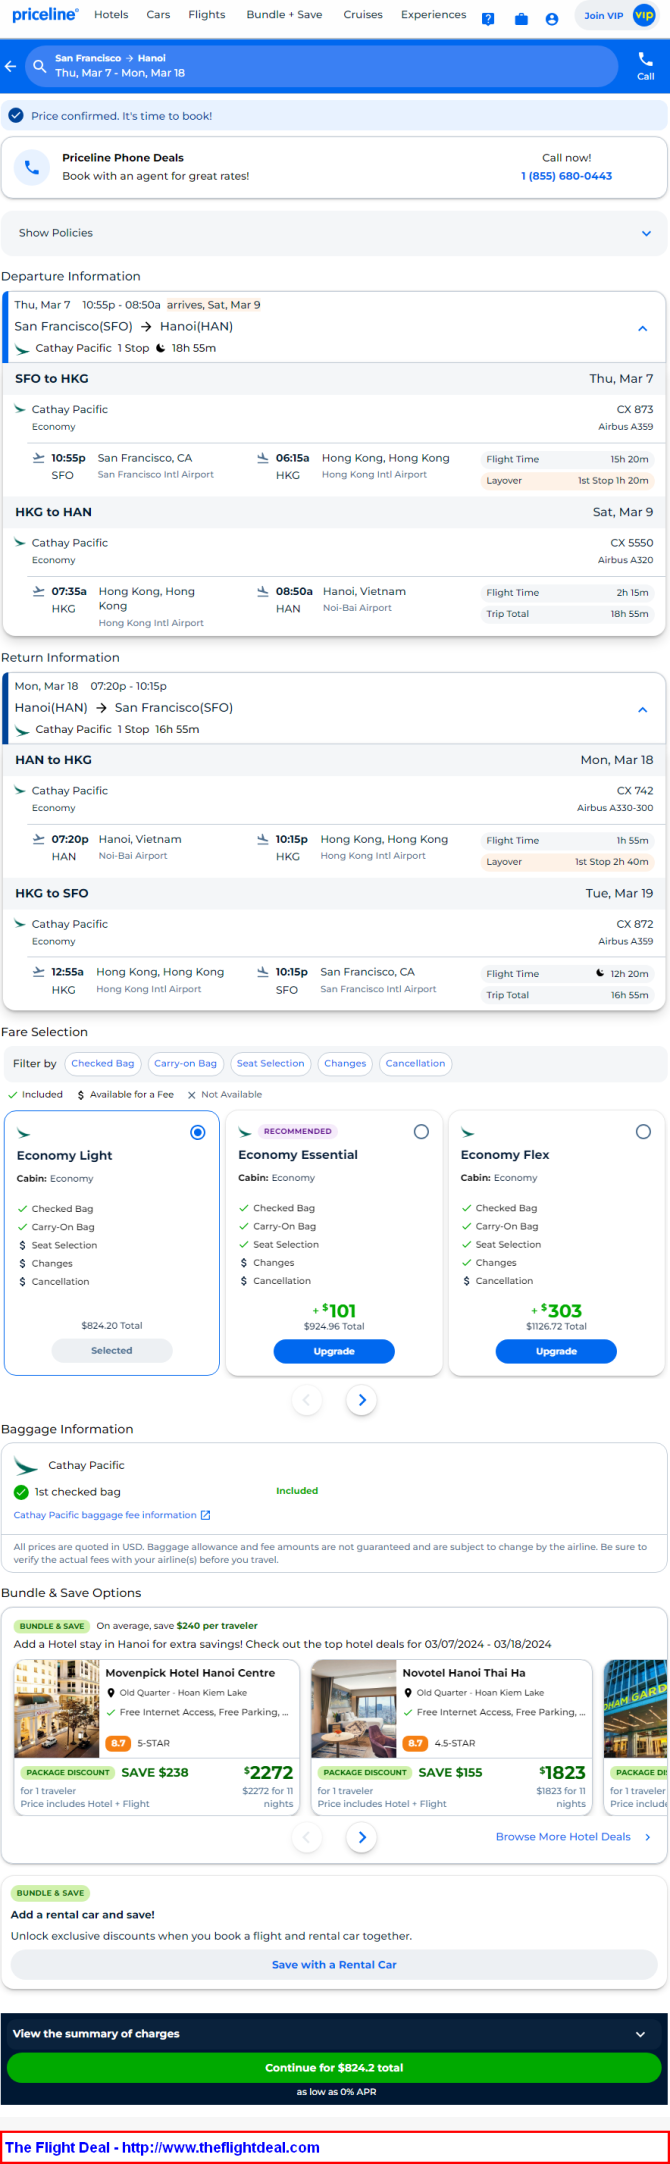Open Novotel Hanoi Thai Ha thumbnail
Viewport: 670px width, 2164px height.
pos(354,1710)
